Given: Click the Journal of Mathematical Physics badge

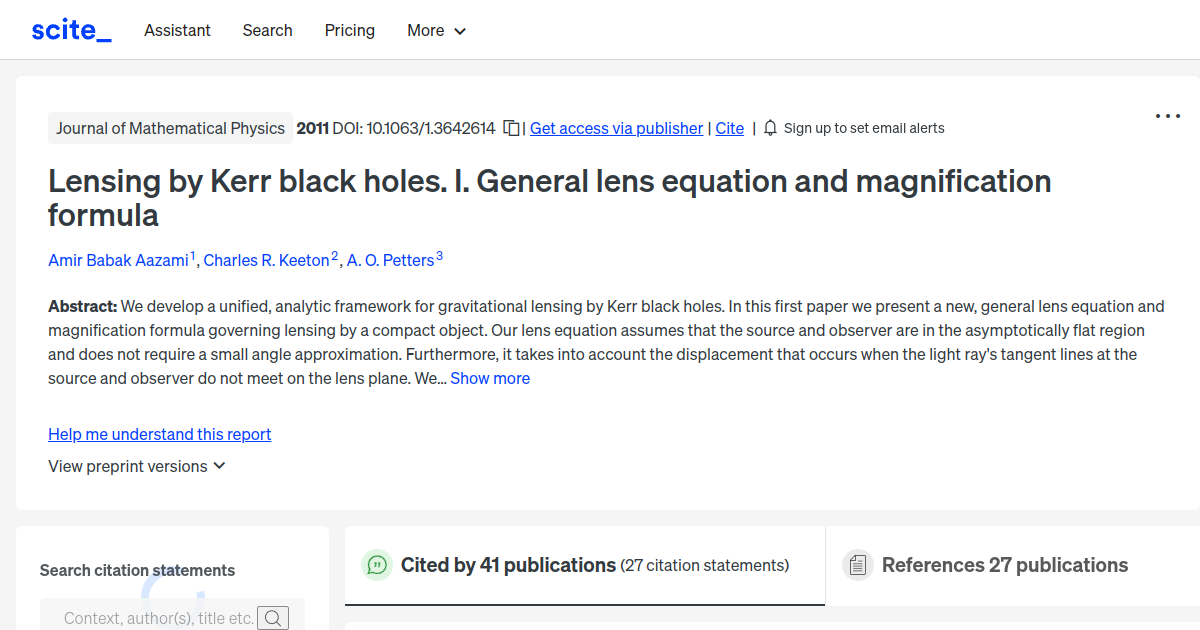Looking at the screenshot, I should [x=170, y=128].
